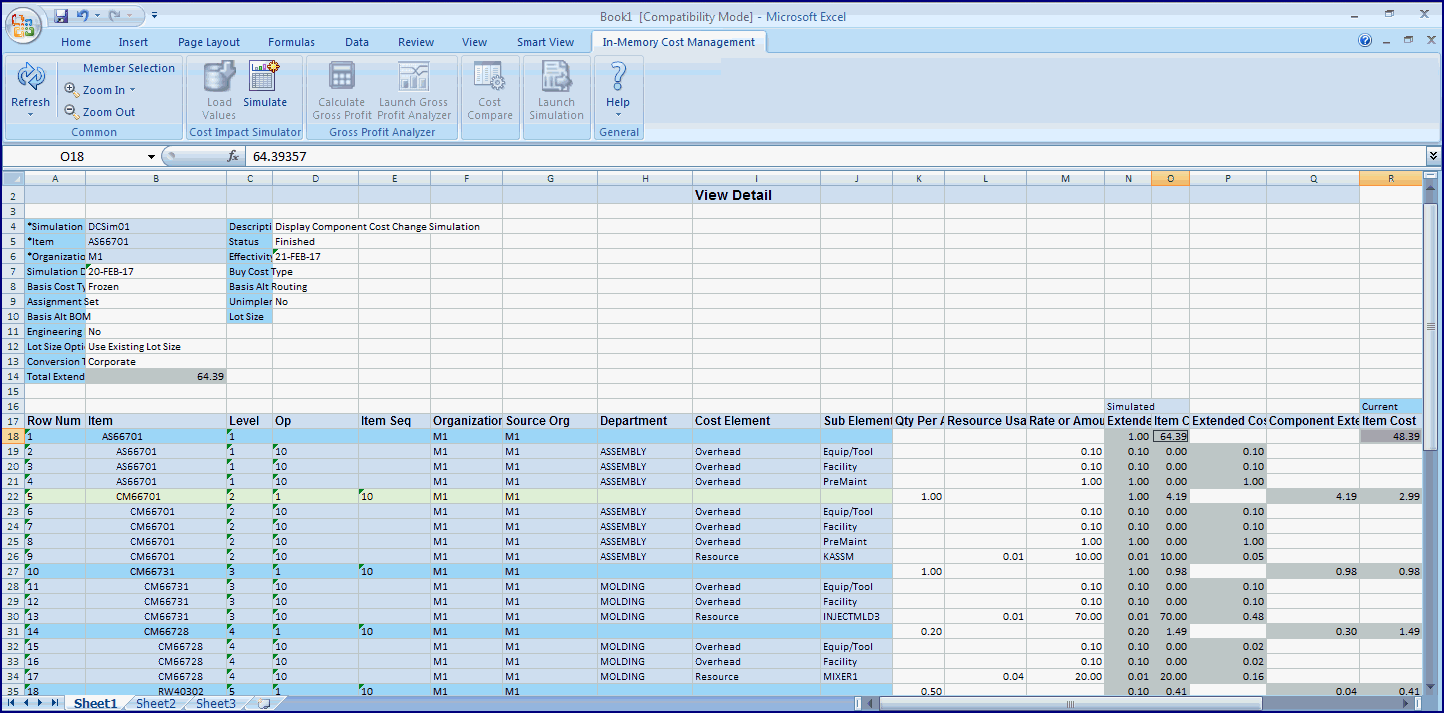Click the Cost Compare icon
The width and height of the screenshot is (1444, 713).
(x=489, y=77)
